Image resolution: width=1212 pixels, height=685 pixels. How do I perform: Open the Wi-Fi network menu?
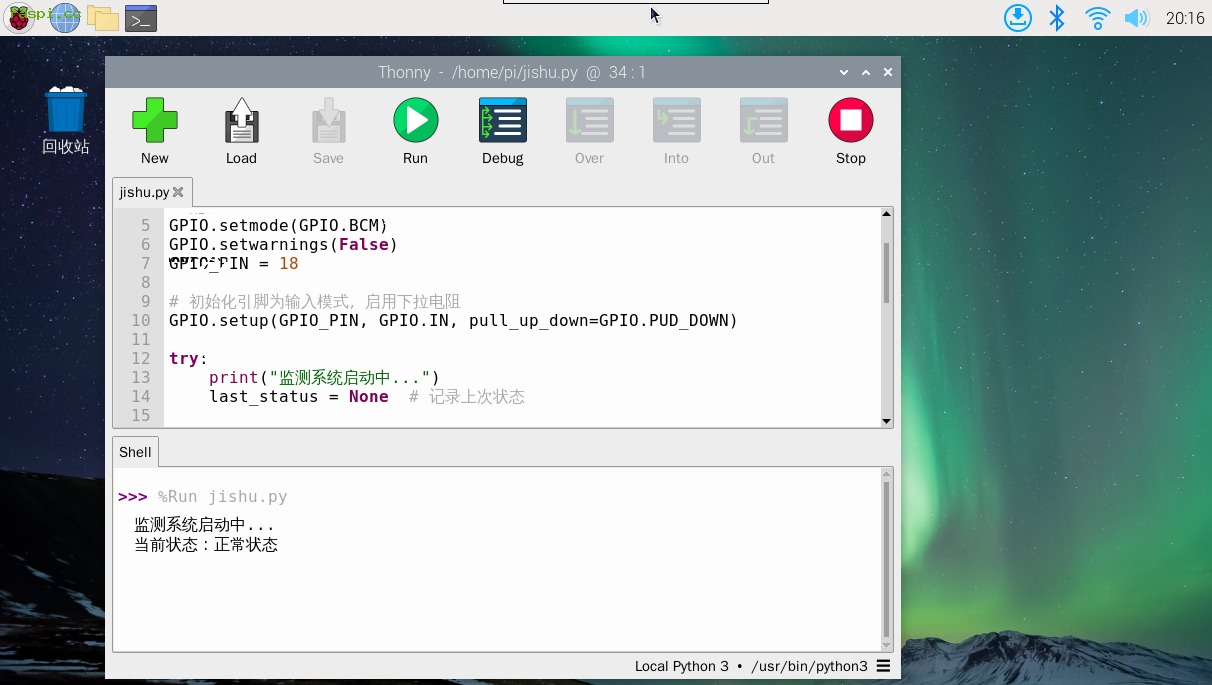1097,18
